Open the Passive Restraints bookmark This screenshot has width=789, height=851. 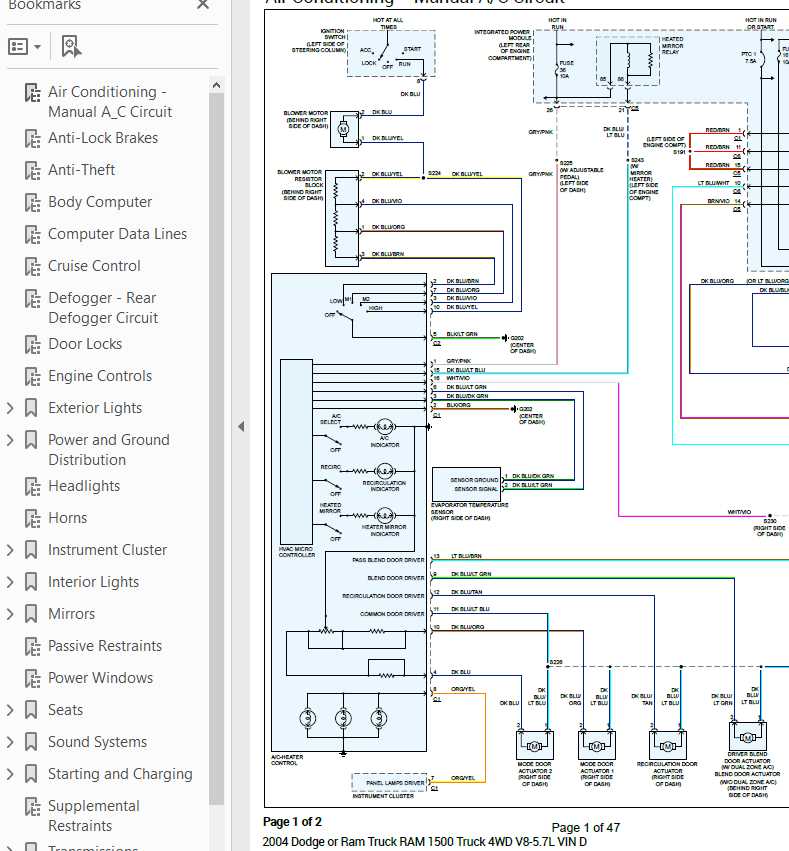click(105, 646)
